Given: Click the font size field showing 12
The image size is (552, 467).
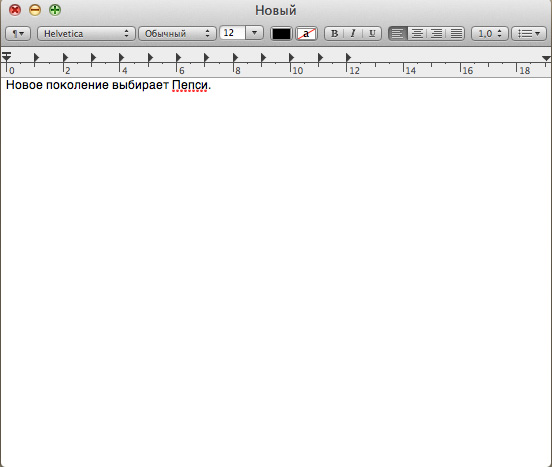Looking at the screenshot, I should (x=232, y=33).
